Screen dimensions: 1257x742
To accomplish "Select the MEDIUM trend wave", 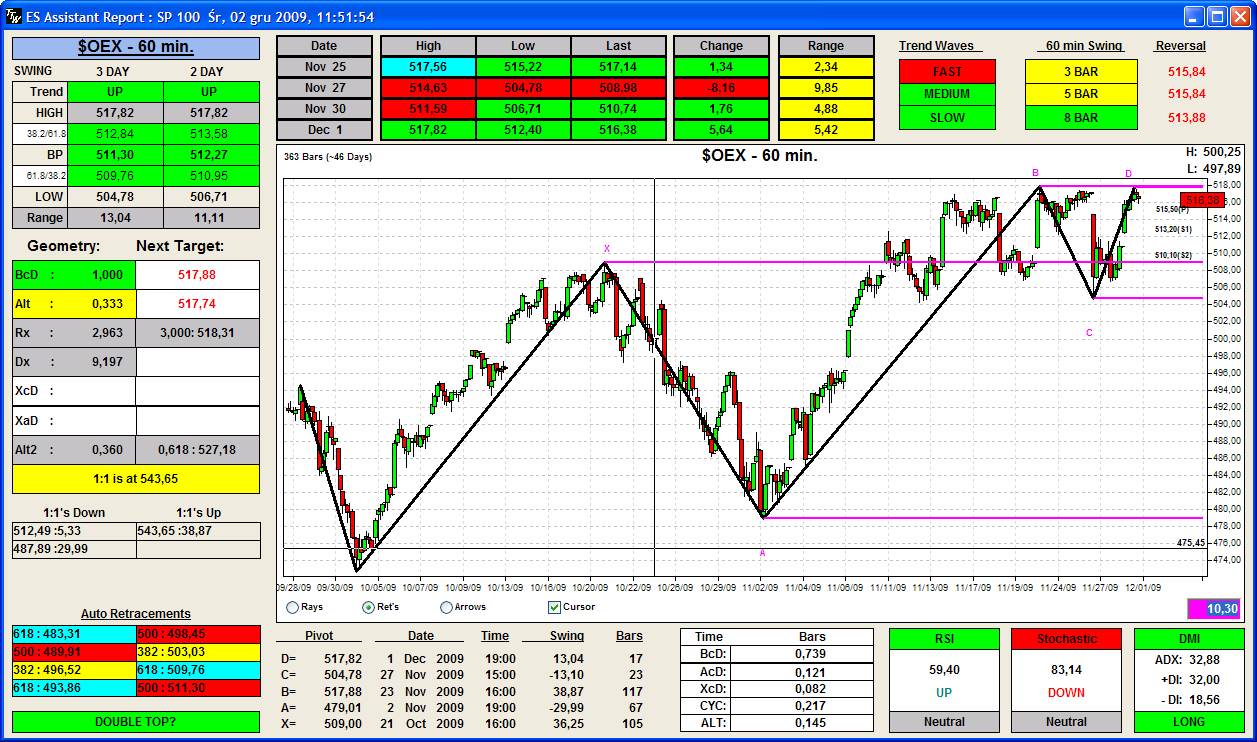I will [x=947, y=94].
